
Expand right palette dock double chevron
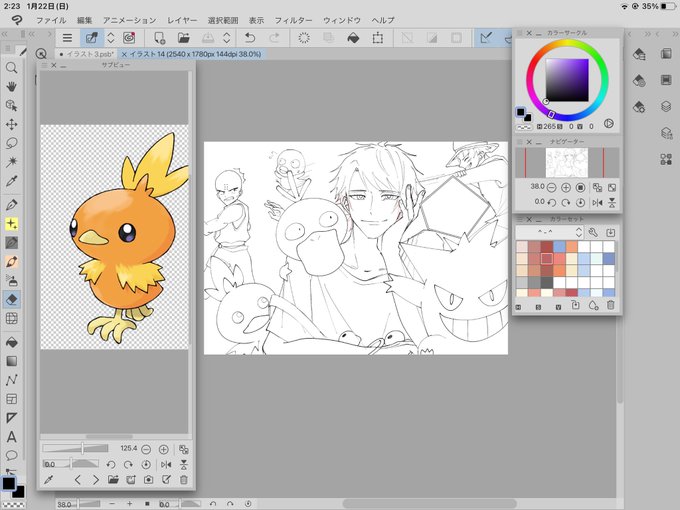point(647,34)
